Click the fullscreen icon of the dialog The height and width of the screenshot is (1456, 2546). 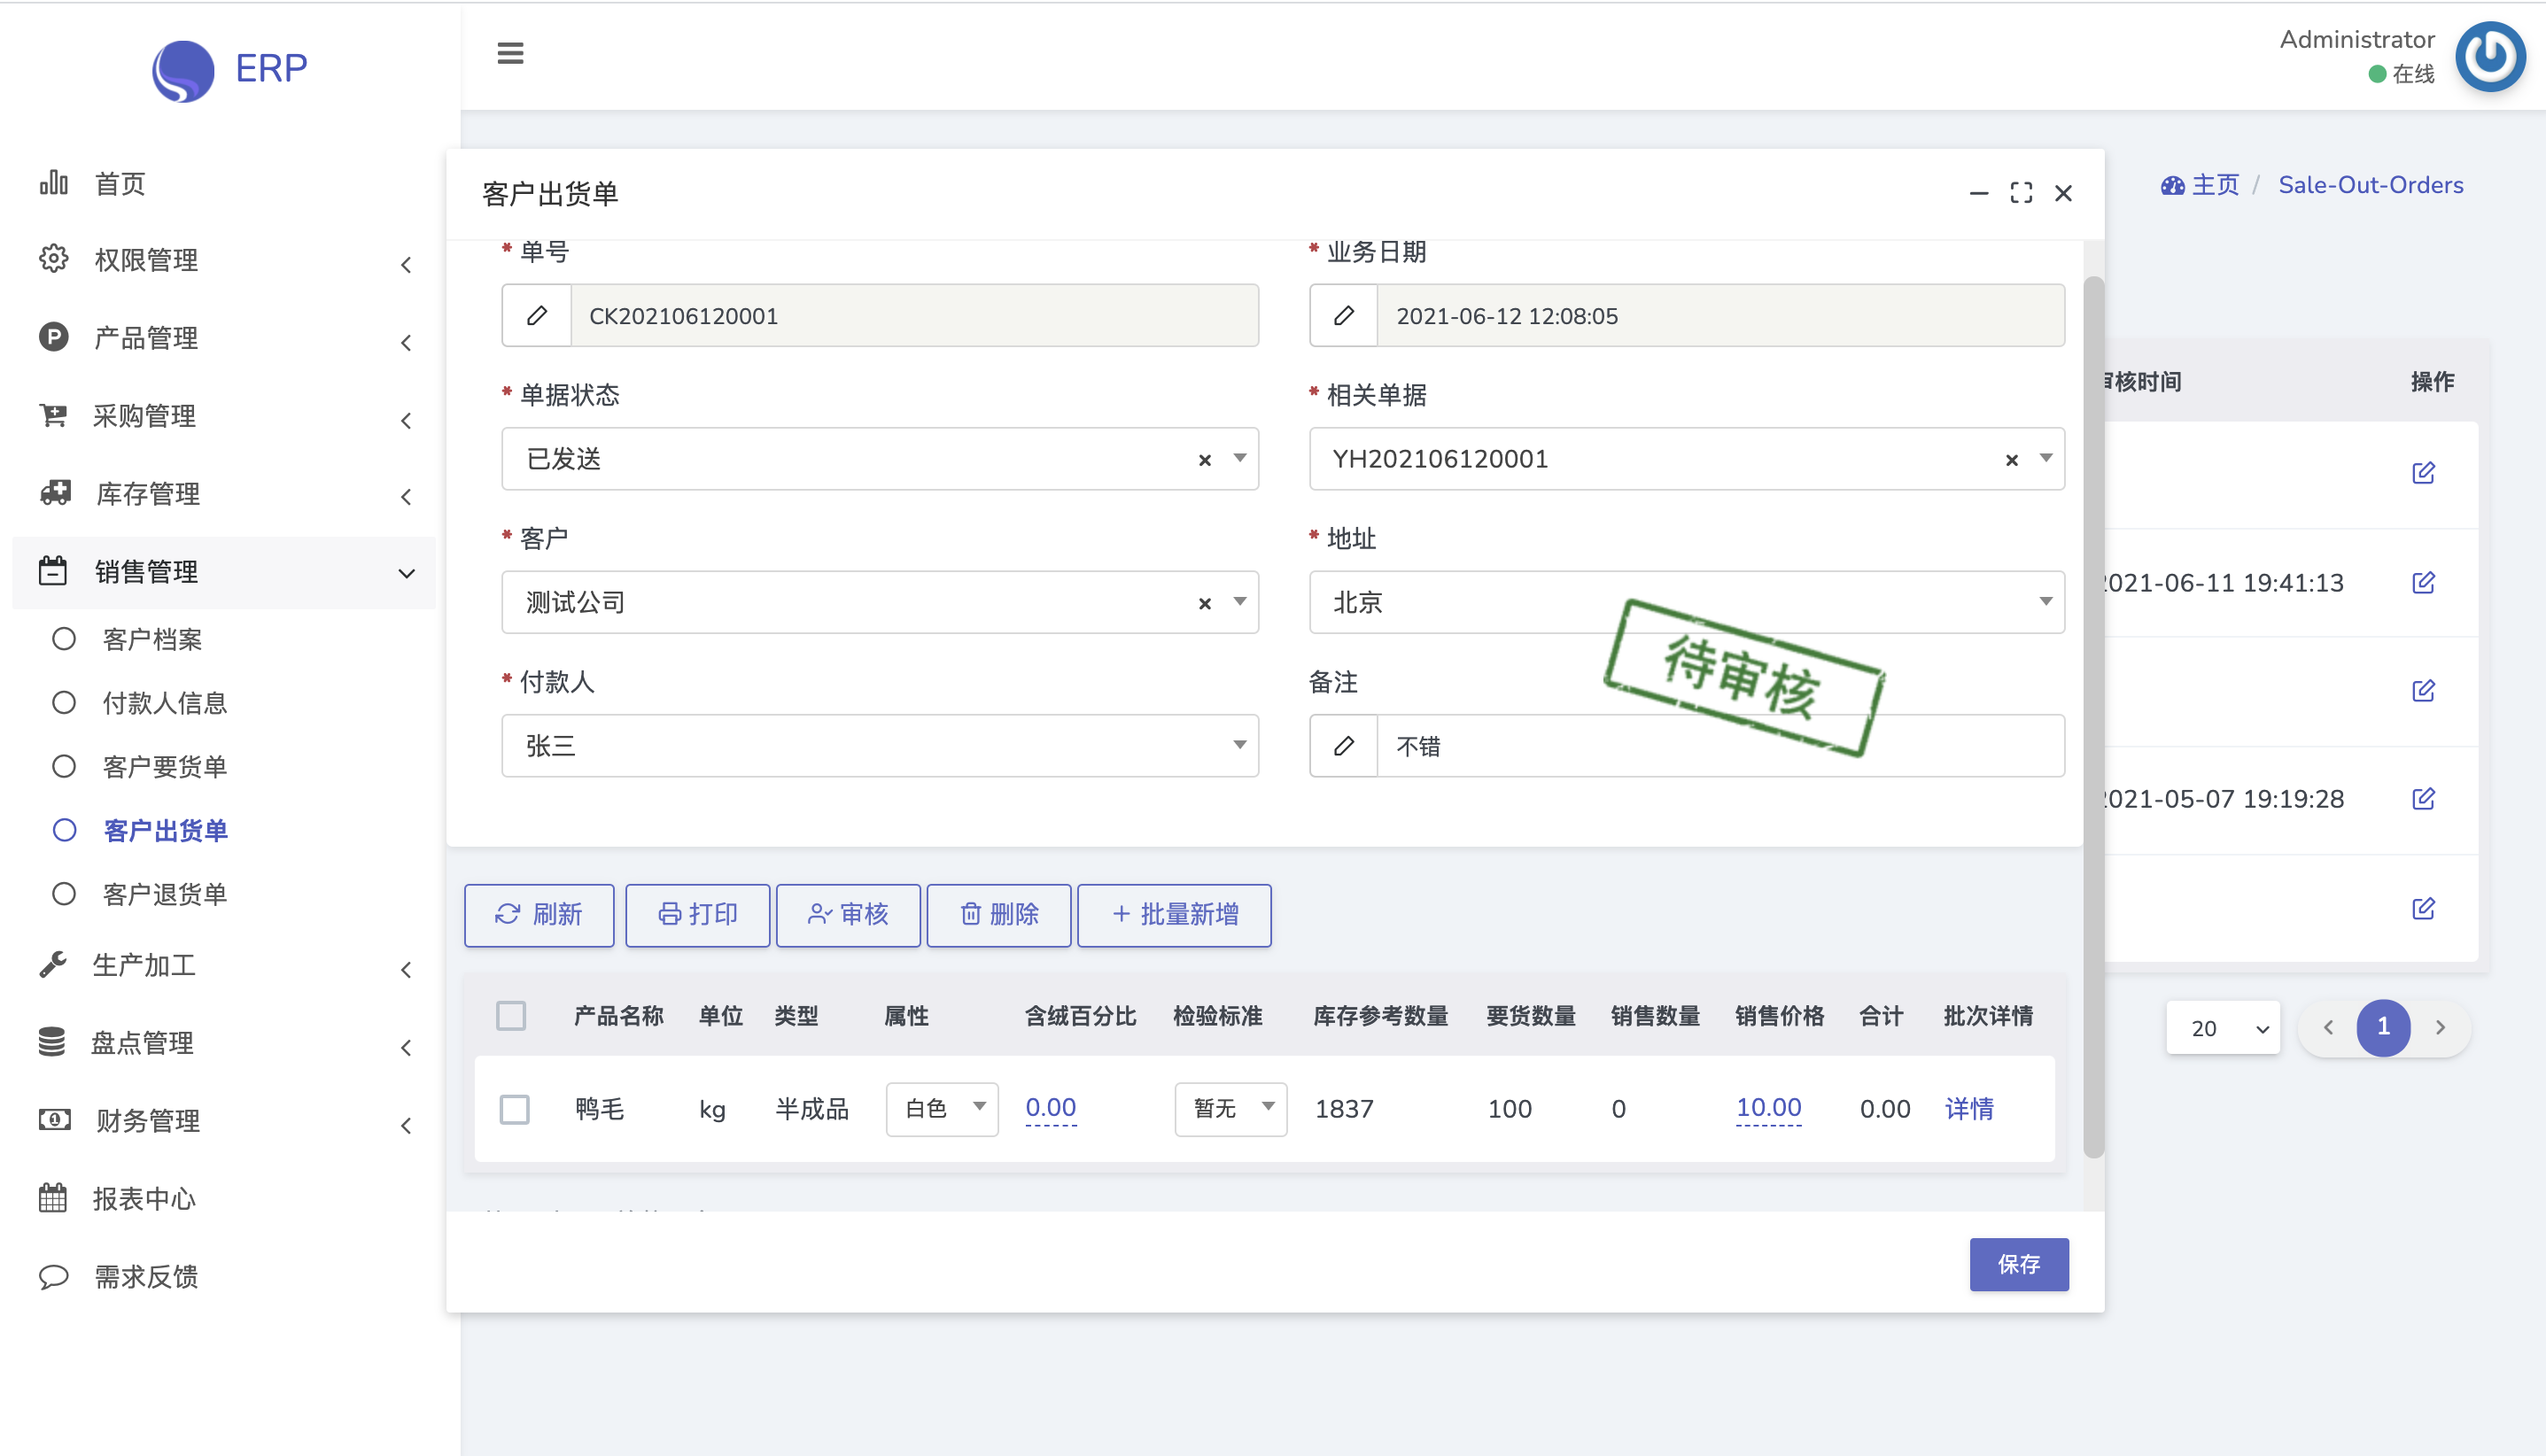[x=2021, y=193]
